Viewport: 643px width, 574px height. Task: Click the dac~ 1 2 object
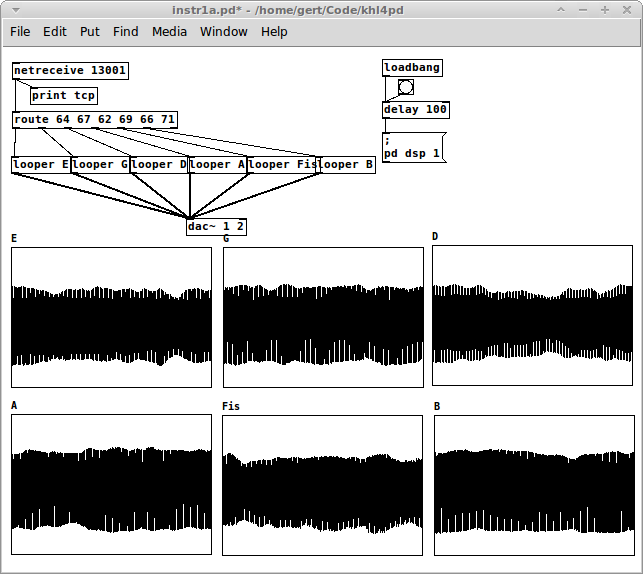pyautogui.click(x=216, y=227)
